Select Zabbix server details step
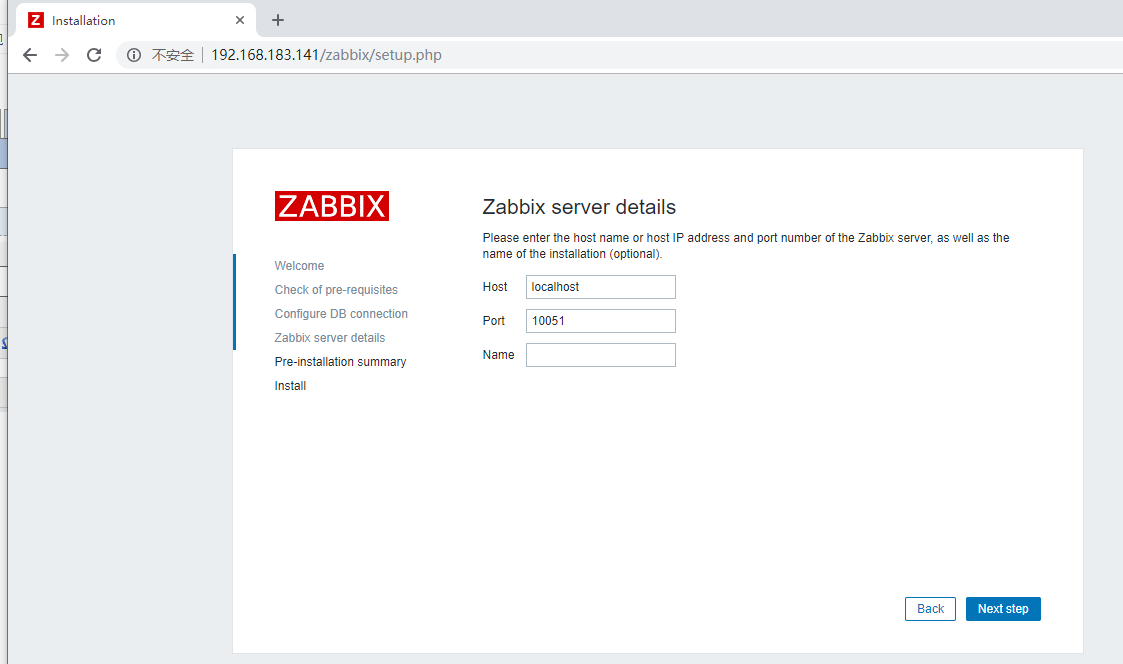Image resolution: width=1123 pixels, height=664 pixels. tap(329, 338)
